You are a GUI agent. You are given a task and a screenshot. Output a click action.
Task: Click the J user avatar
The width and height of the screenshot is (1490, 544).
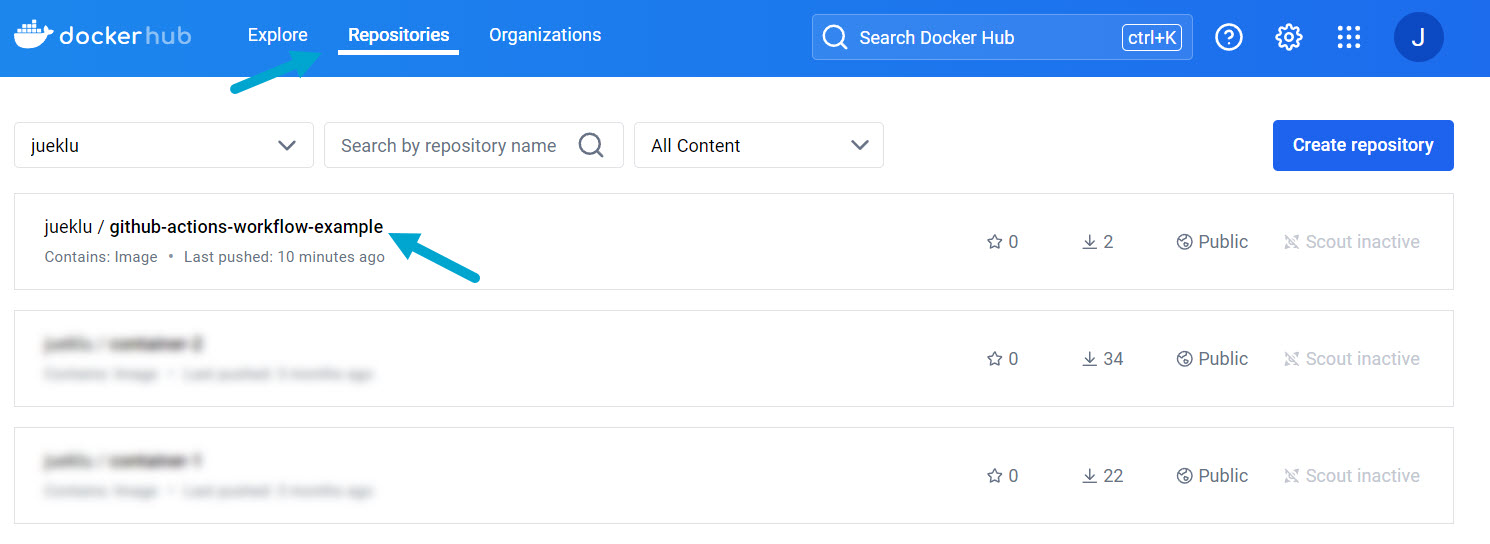click(1417, 37)
